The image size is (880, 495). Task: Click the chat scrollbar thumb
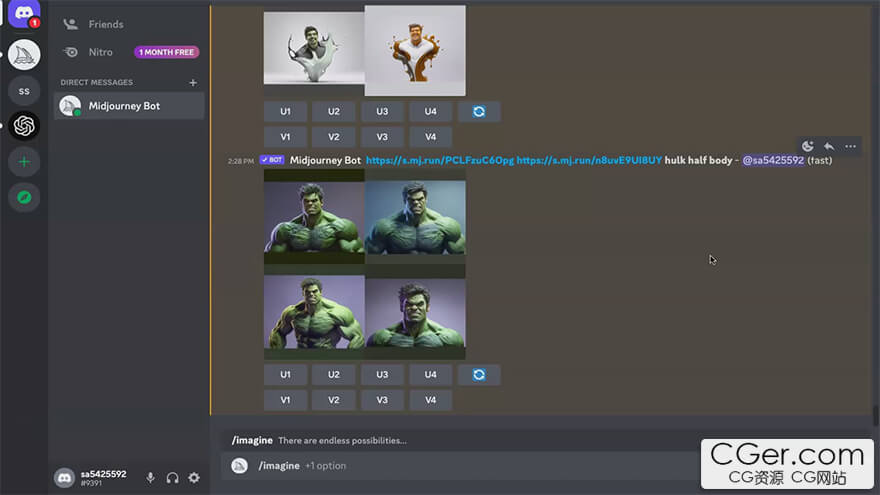(x=876, y=416)
